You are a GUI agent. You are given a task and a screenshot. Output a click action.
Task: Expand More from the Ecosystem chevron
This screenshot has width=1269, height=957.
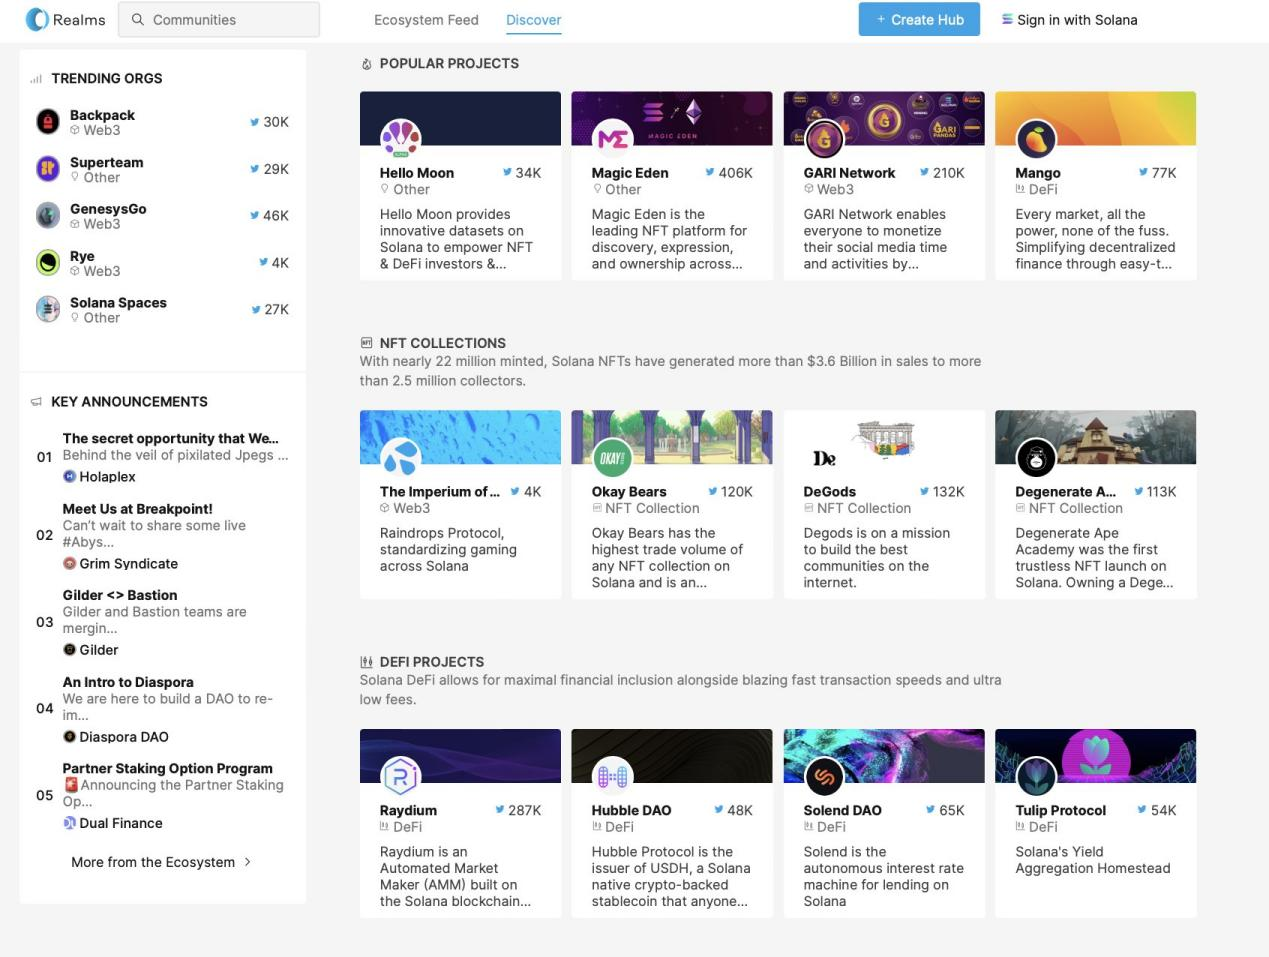248,862
